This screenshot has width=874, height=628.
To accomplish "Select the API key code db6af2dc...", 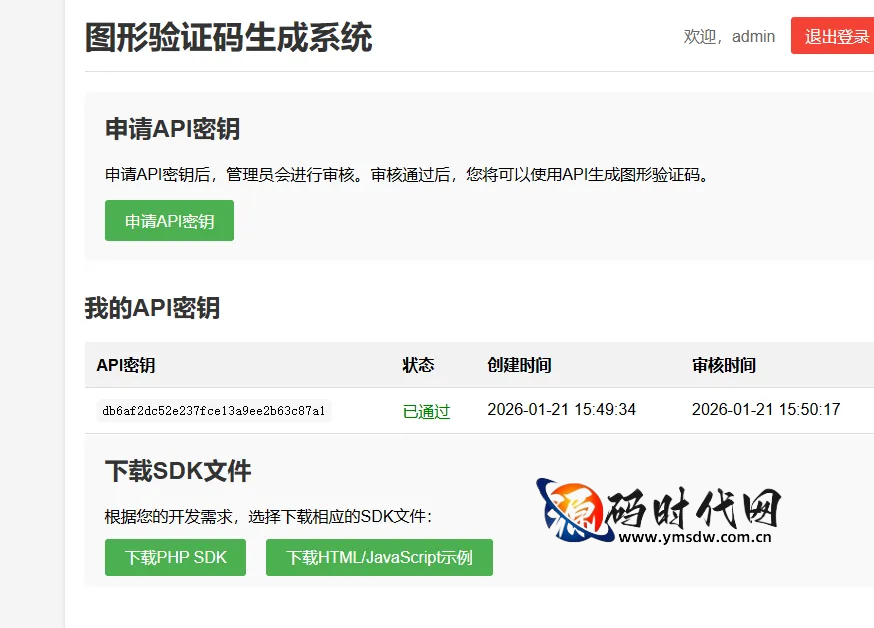I will (x=214, y=411).
